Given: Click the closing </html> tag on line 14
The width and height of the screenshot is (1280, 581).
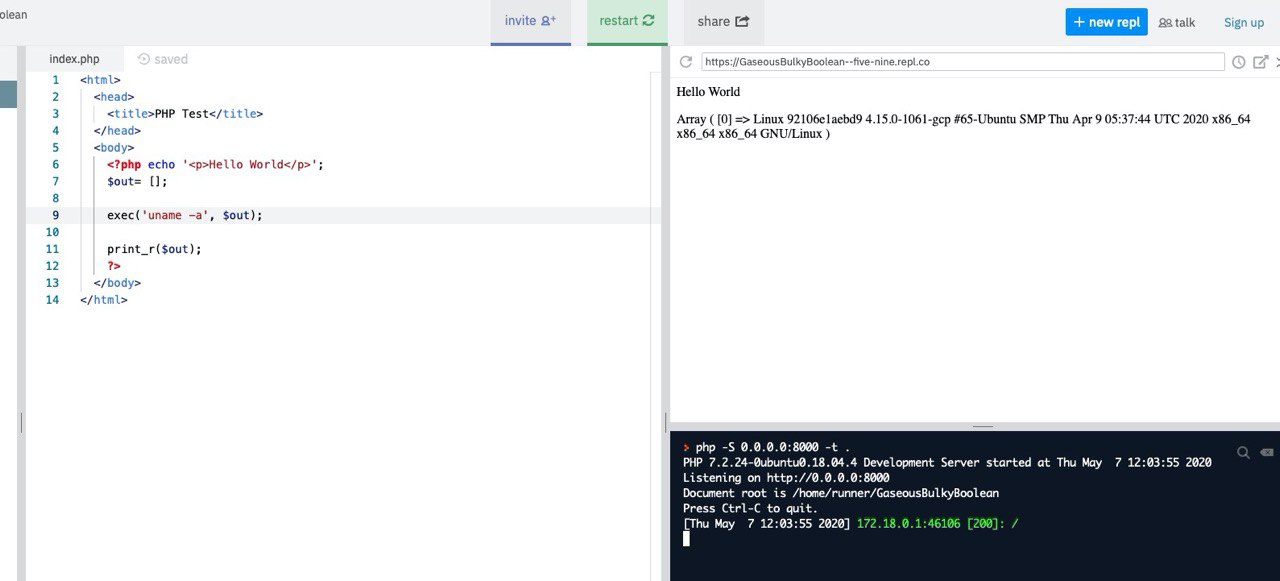Looking at the screenshot, I should 104,299.
